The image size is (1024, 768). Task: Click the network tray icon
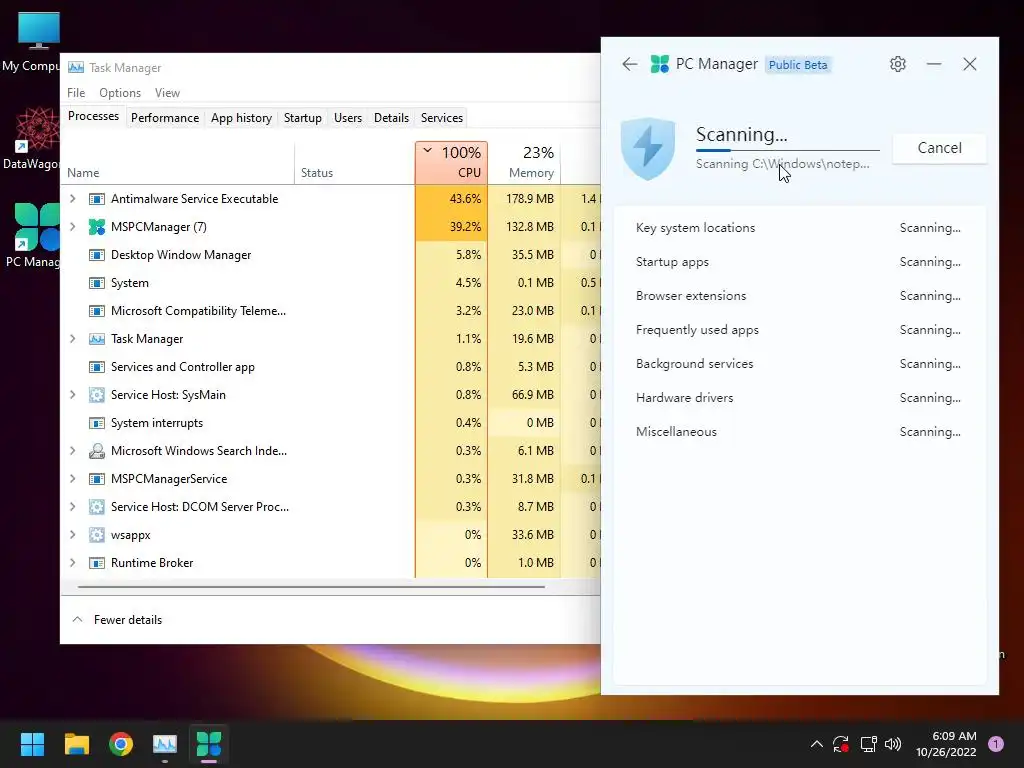pos(868,744)
